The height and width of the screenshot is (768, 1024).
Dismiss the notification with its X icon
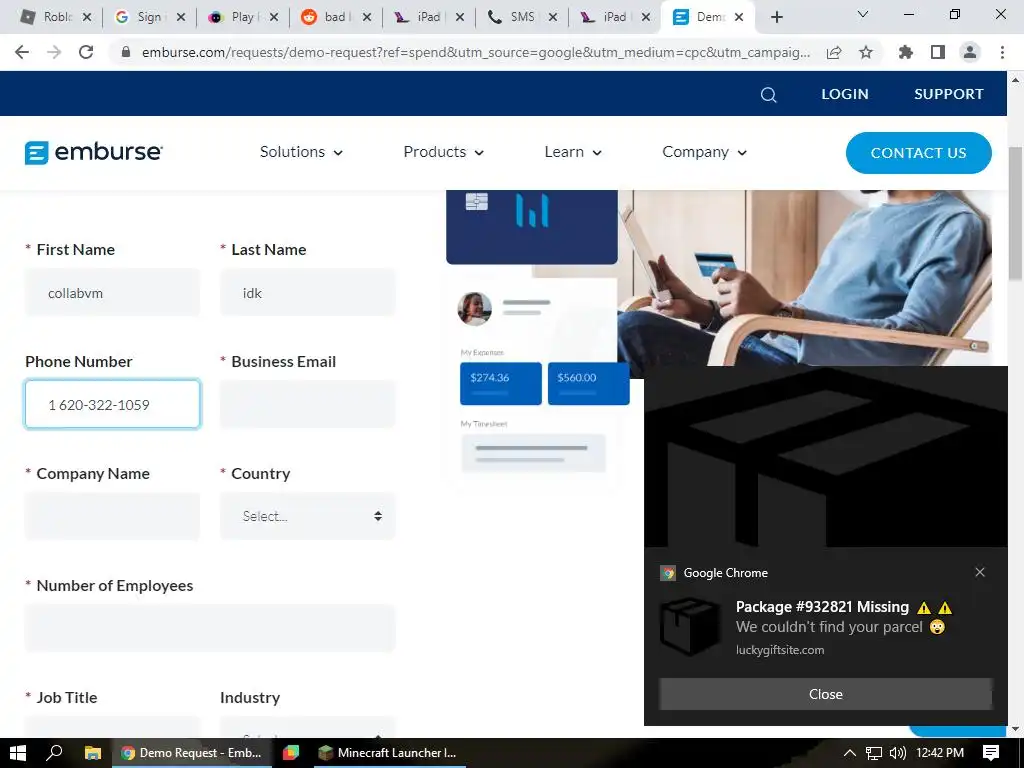tap(980, 572)
